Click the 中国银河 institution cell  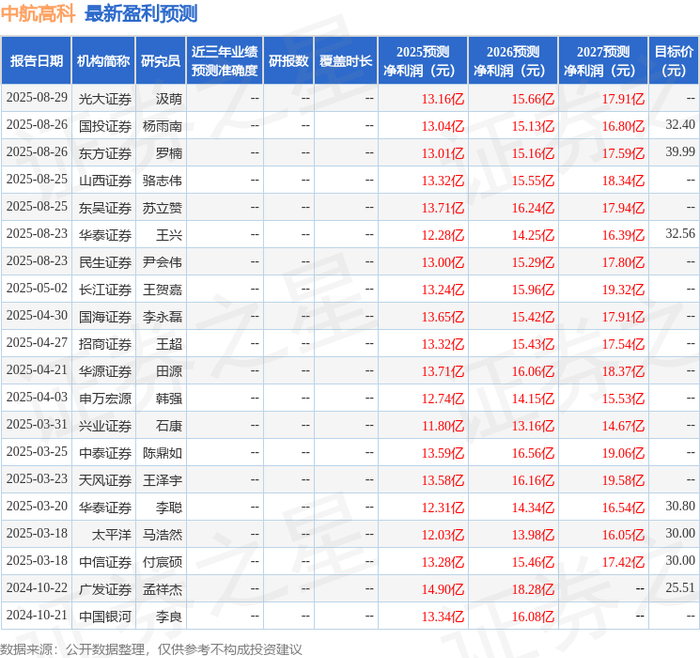105,616
